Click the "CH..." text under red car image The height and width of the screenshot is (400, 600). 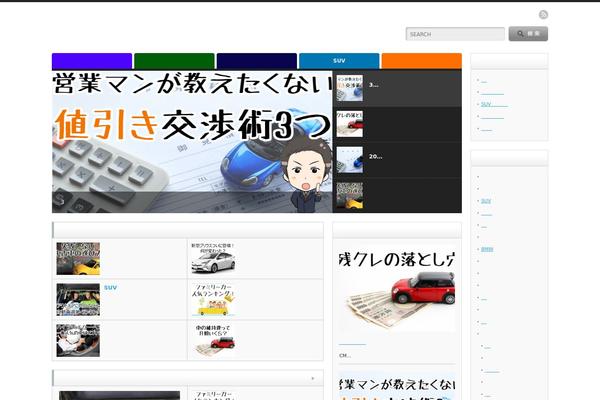pyautogui.click(x=345, y=356)
